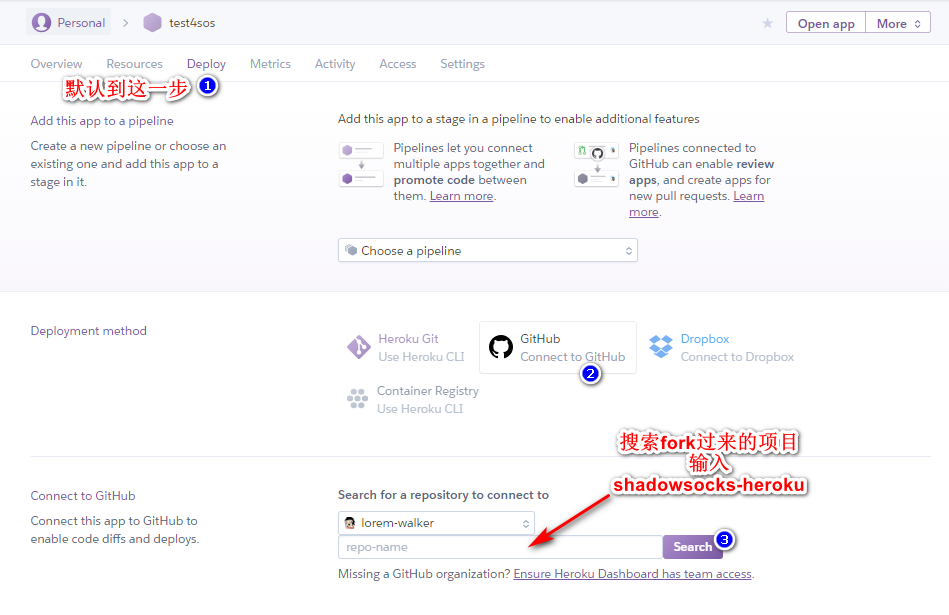Click the Dropbox logo icon
Image resolution: width=949 pixels, height=615 pixels.
(x=661, y=347)
